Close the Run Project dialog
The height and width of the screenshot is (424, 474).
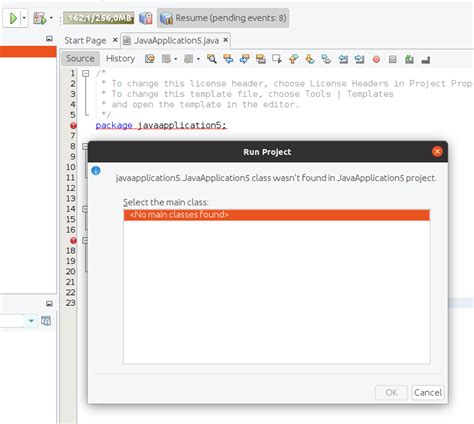coord(437,152)
